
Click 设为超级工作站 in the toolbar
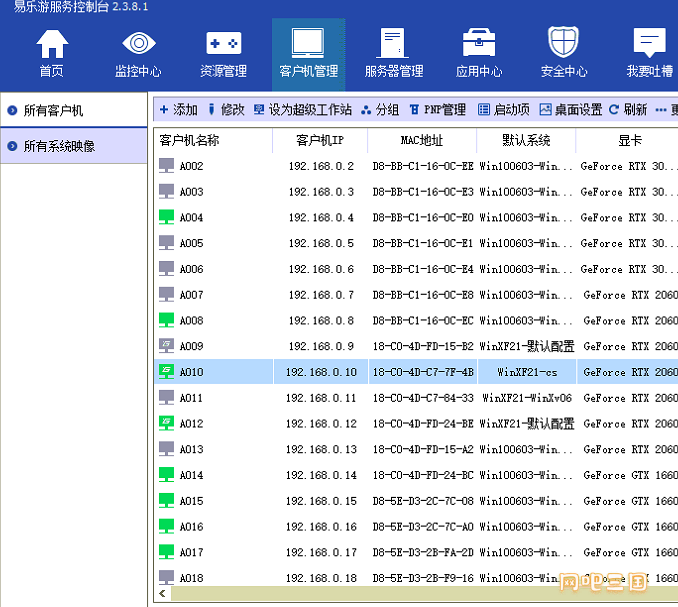(x=302, y=110)
